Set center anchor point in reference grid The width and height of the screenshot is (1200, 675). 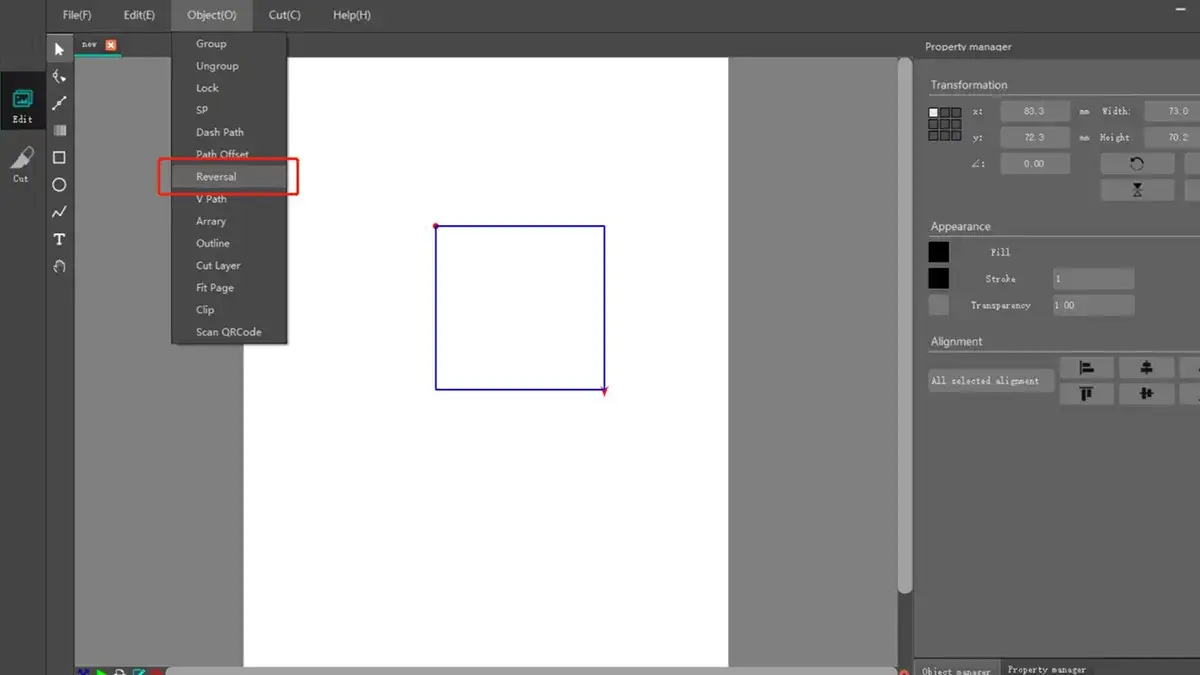click(x=945, y=124)
